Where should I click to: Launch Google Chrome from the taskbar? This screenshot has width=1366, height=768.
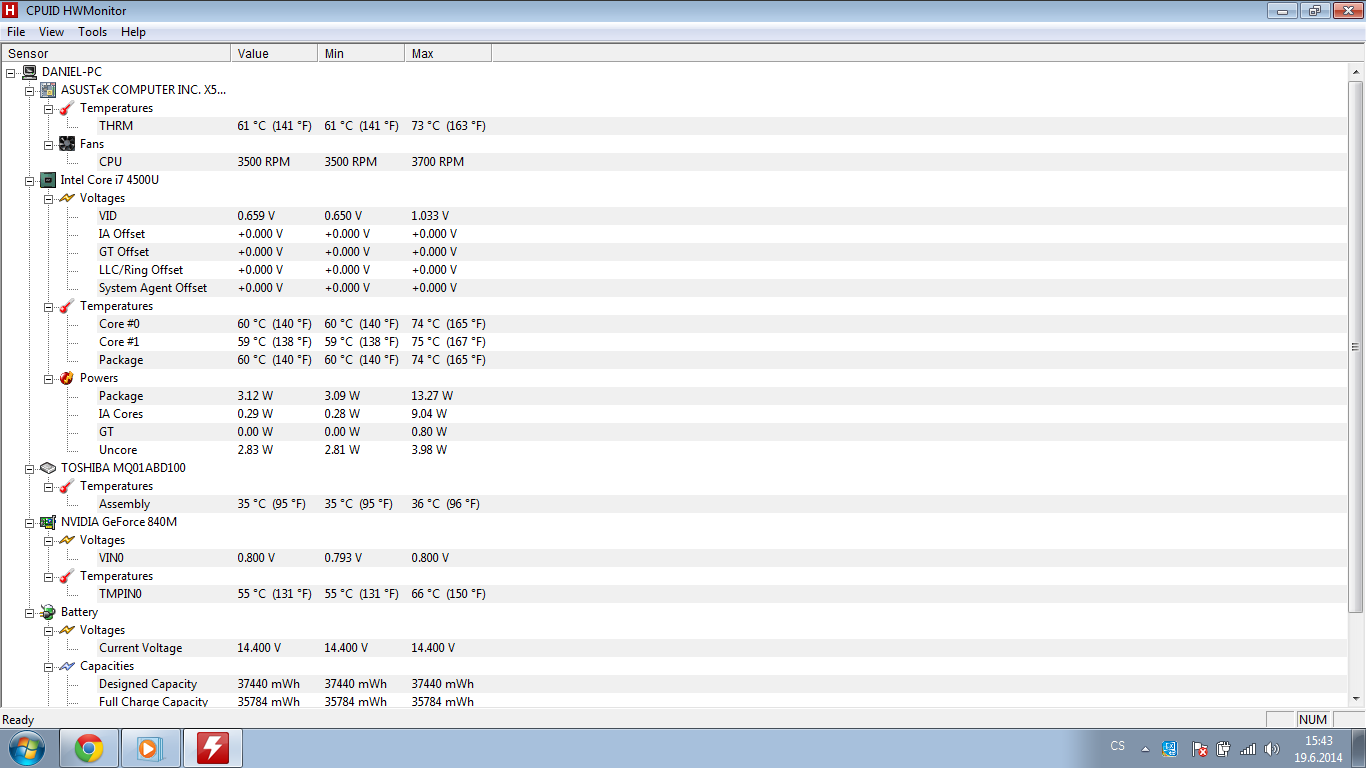point(89,748)
